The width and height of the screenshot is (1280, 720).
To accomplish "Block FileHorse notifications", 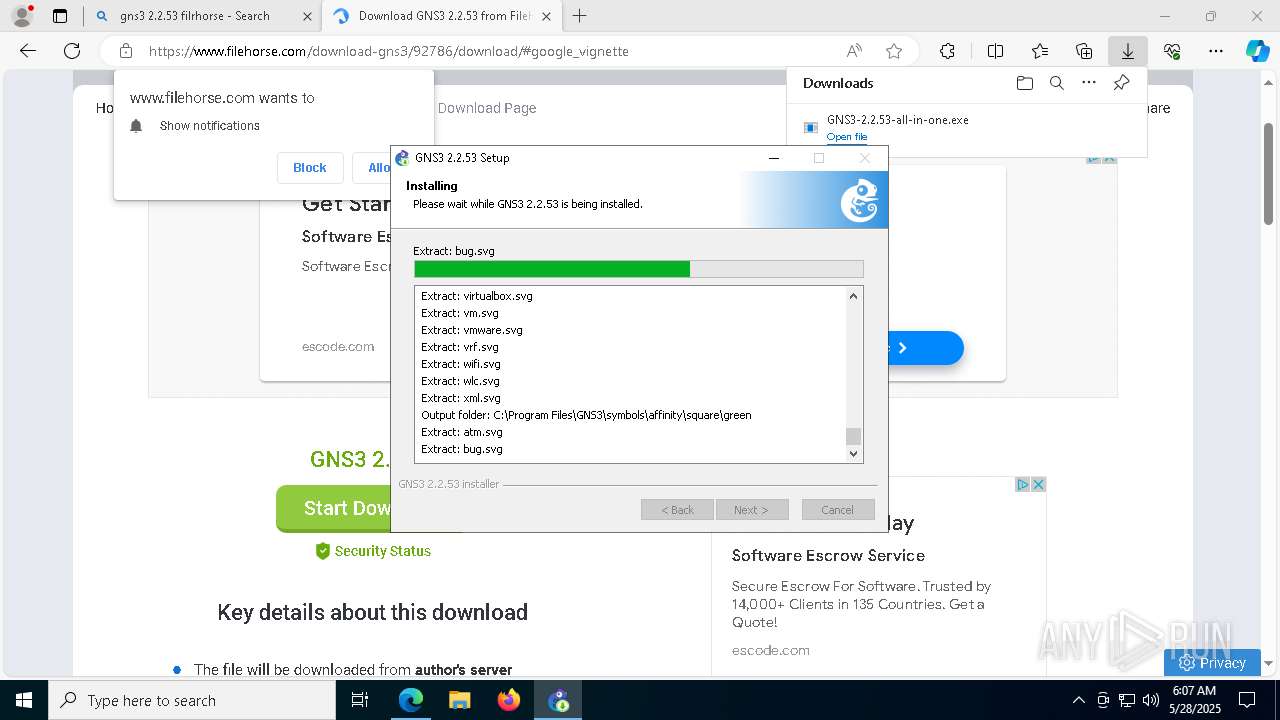I will 309,167.
